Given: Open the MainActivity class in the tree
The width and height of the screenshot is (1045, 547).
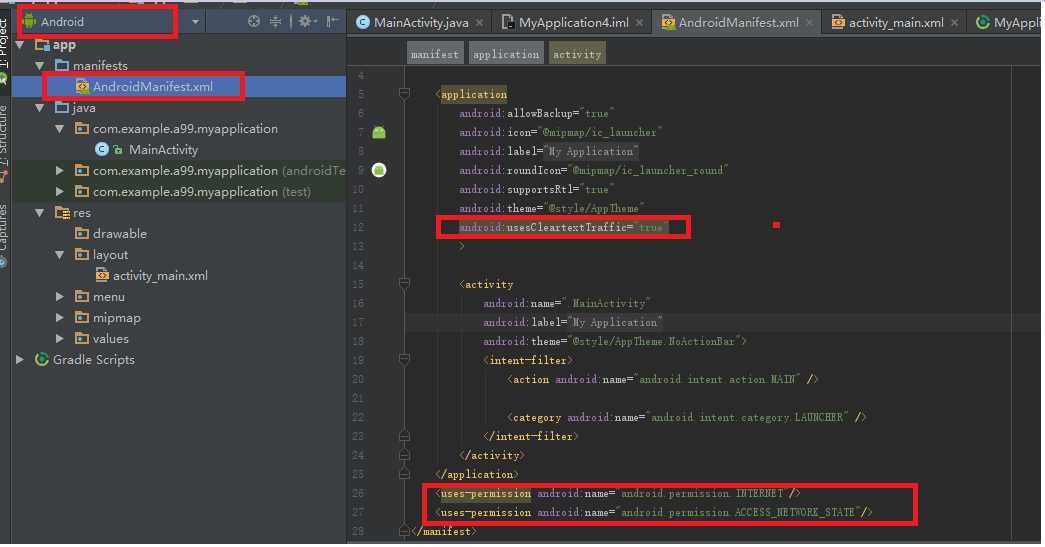Looking at the screenshot, I should pyautogui.click(x=163, y=150).
